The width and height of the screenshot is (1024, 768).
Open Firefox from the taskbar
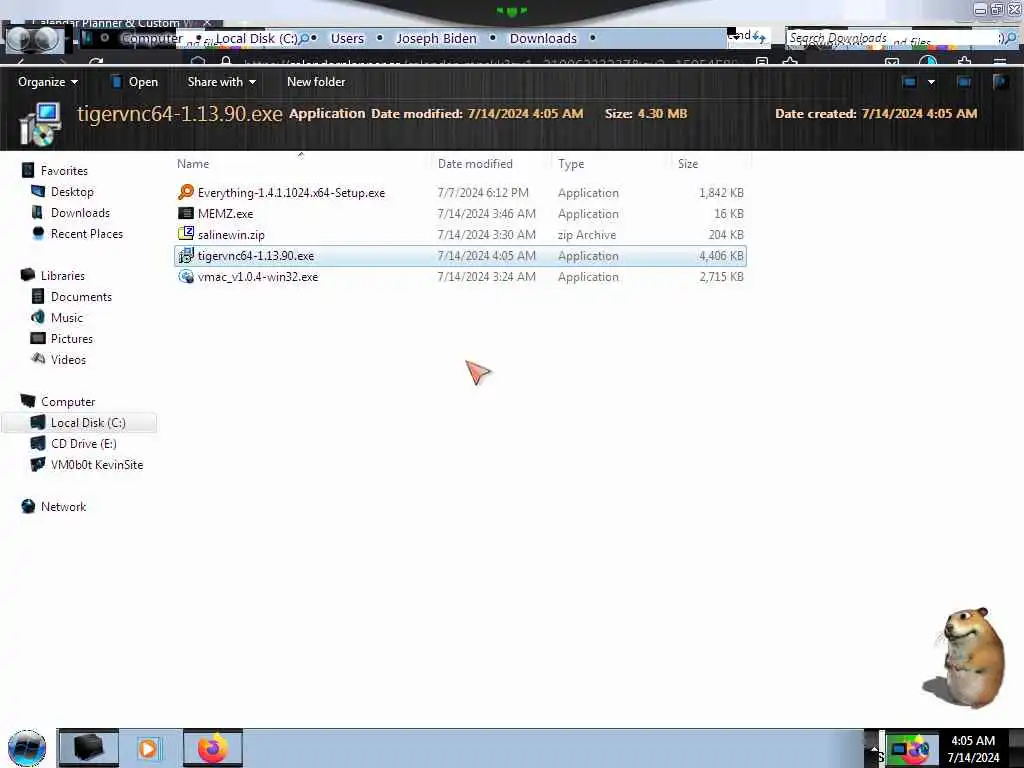pyautogui.click(x=213, y=748)
